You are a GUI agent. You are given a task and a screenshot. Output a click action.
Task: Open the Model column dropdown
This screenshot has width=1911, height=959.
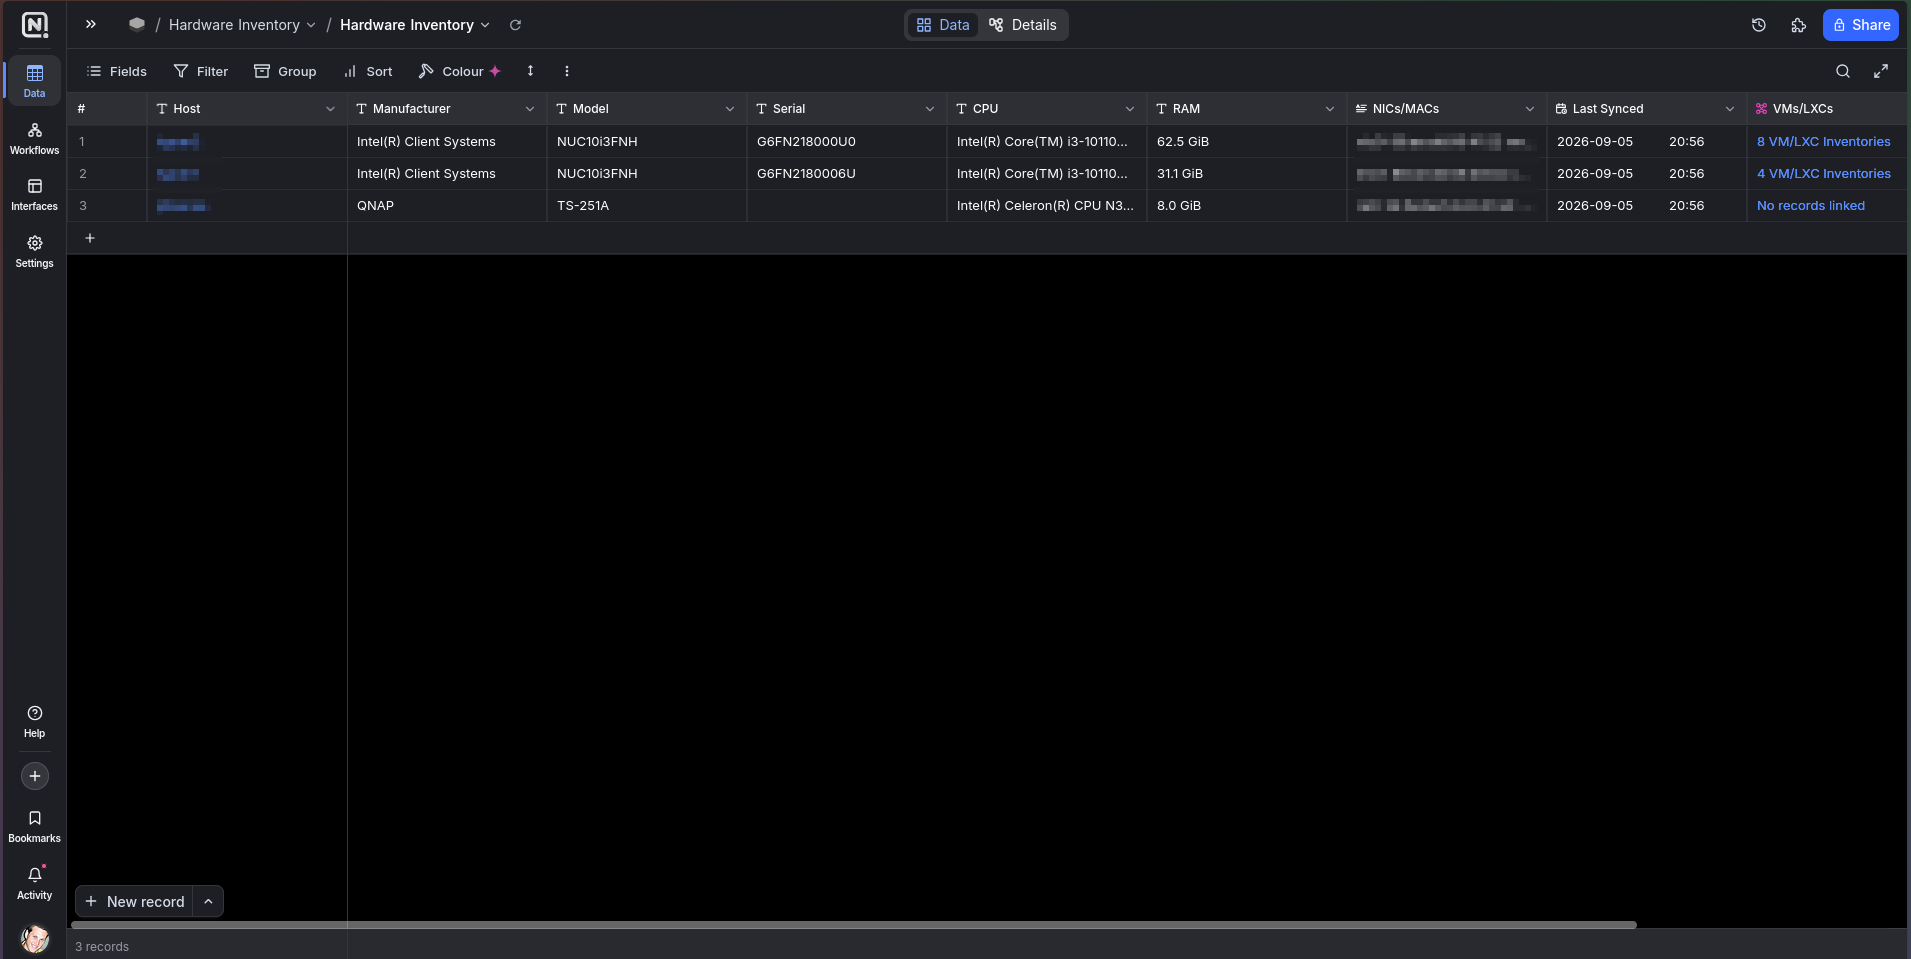tap(730, 109)
